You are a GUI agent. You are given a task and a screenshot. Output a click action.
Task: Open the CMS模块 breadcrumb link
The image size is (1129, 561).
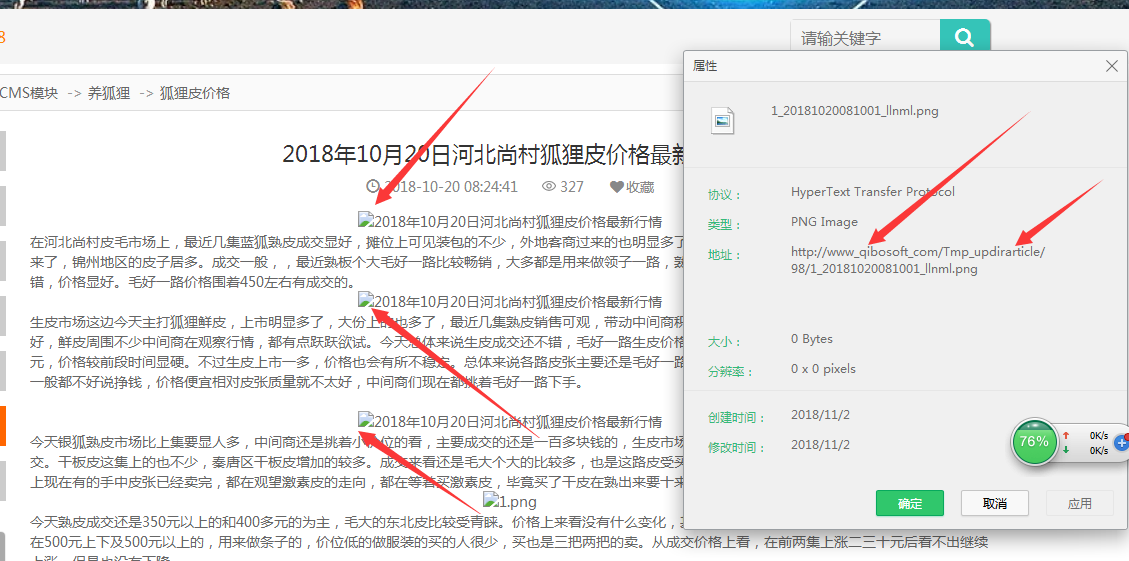tap(29, 93)
